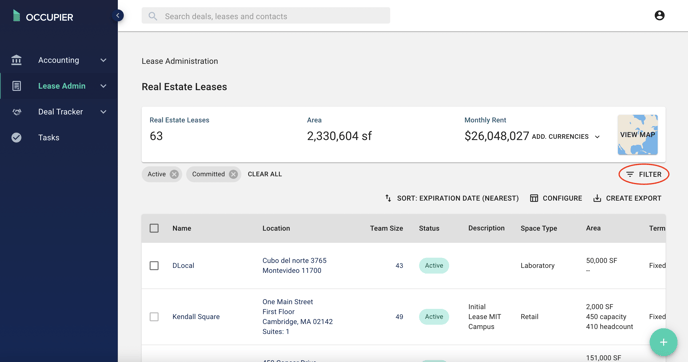Open the Add. Currencies dropdown
The height and width of the screenshot is (362, 688).
(x=566, y=137)
